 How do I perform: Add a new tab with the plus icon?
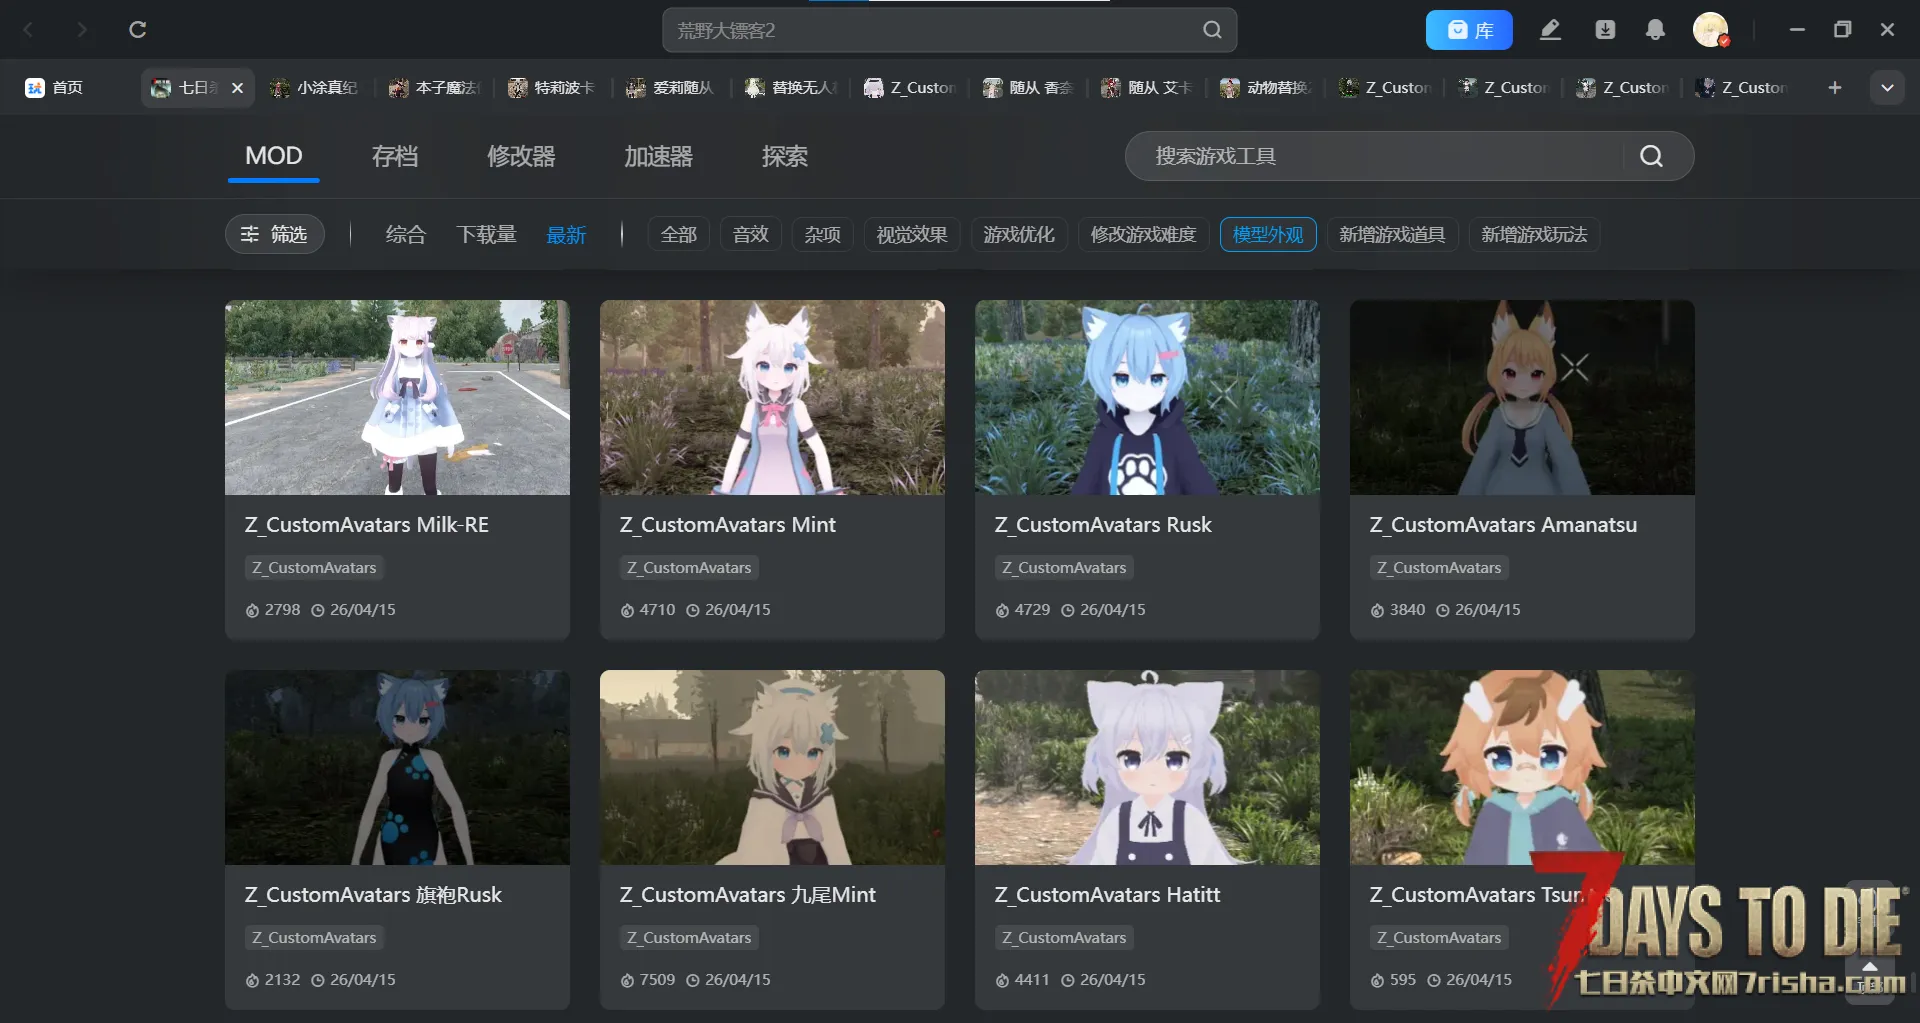coord(1835,88)
